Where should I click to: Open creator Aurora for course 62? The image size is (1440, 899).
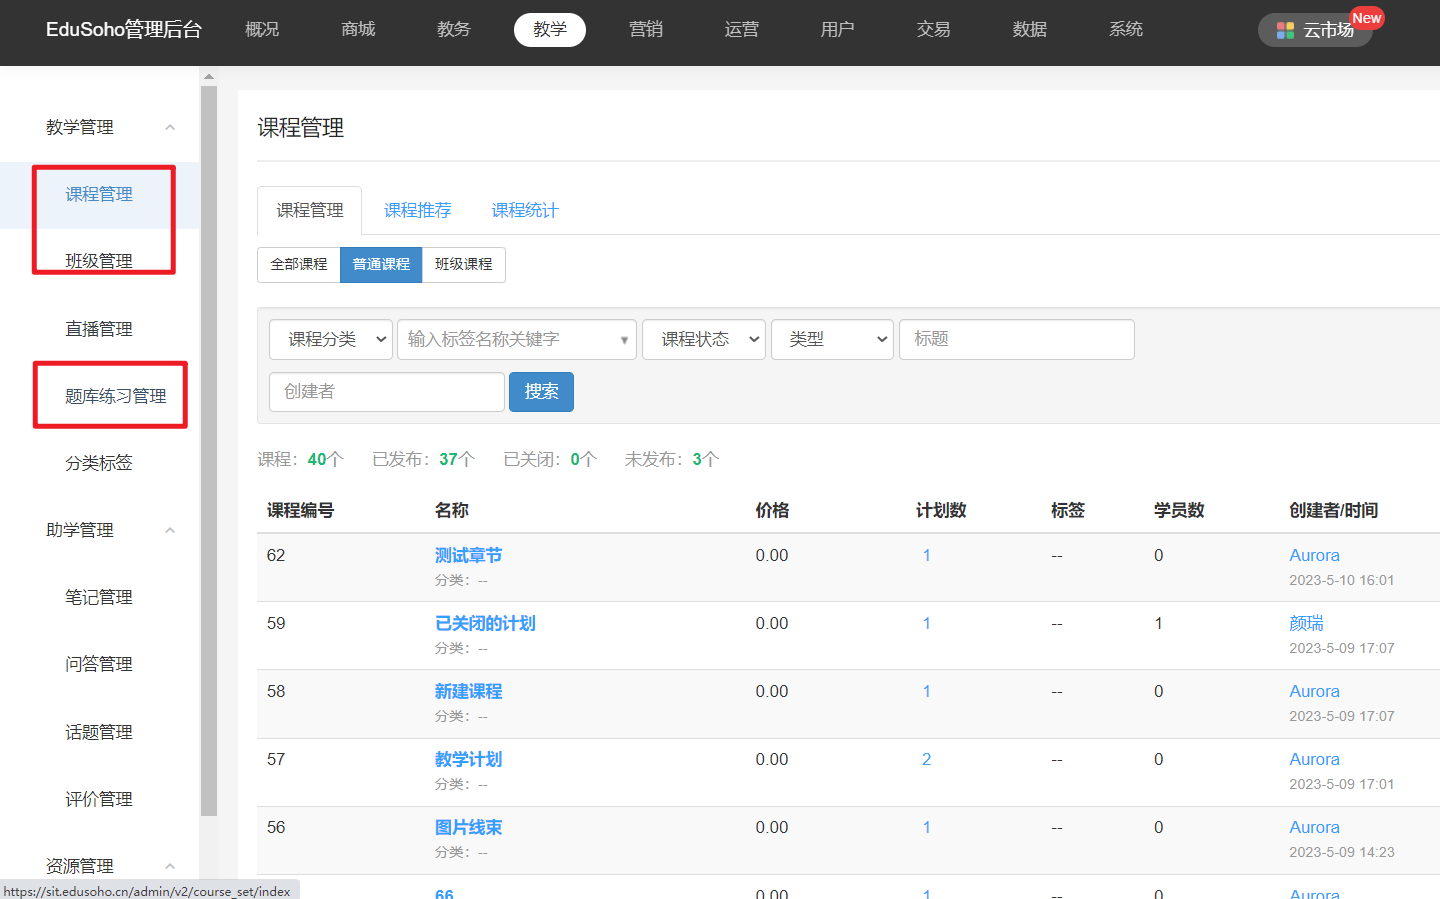(x=1314, y=556)
